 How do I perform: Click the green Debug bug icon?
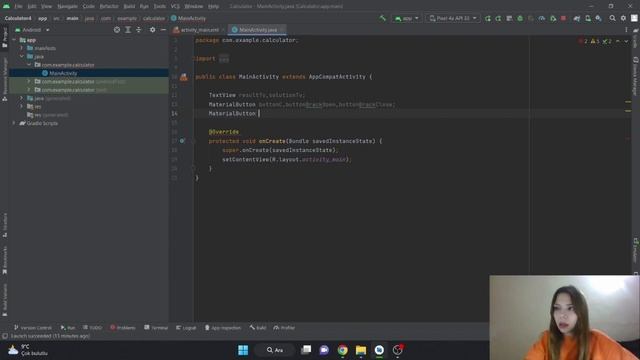point(520,18)
